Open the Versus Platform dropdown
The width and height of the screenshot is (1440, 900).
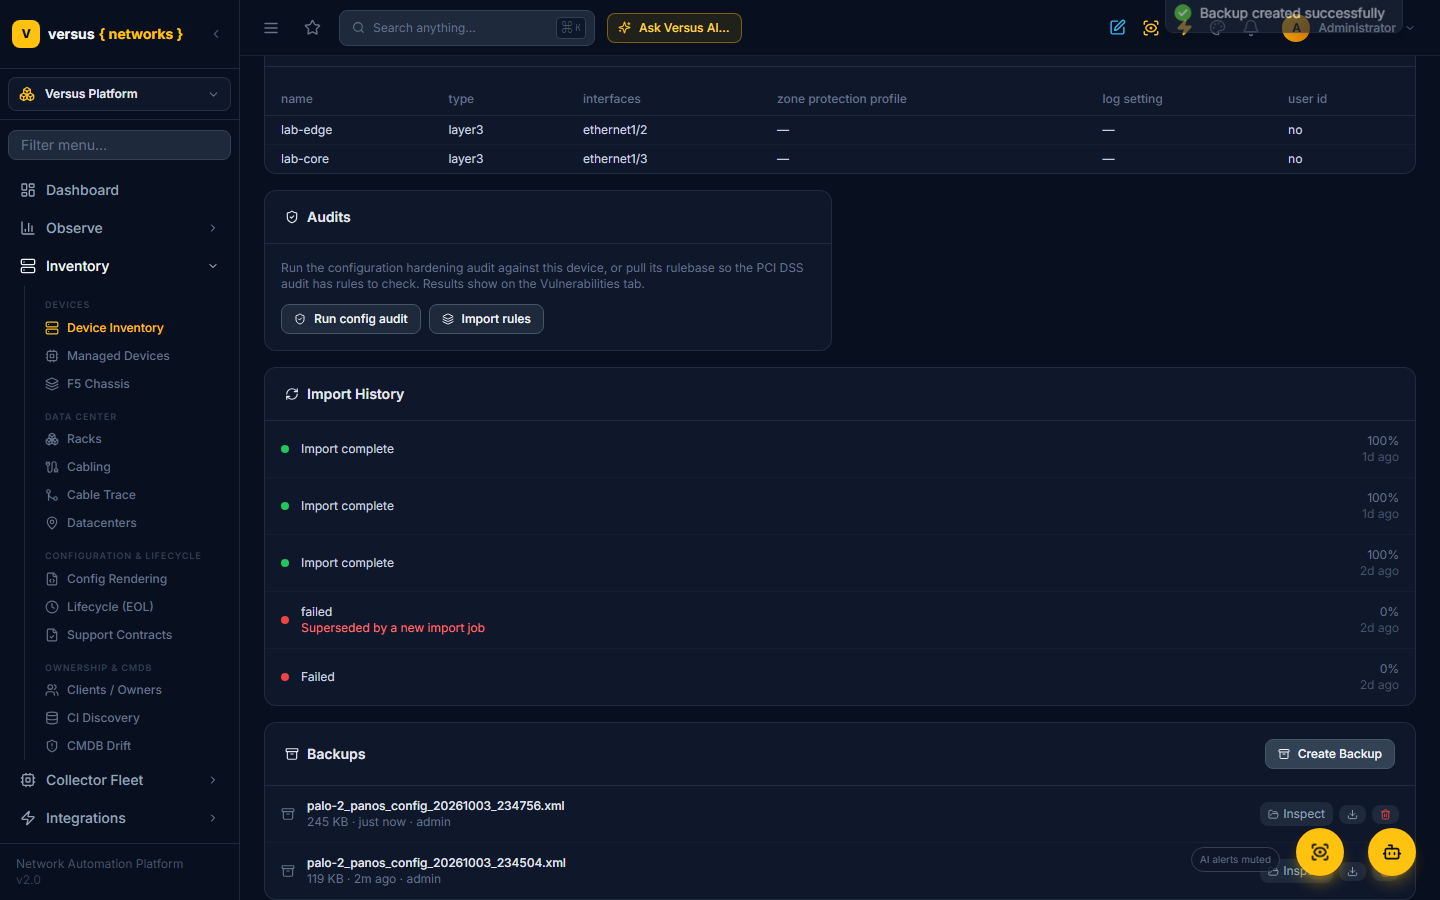(119, 94)
